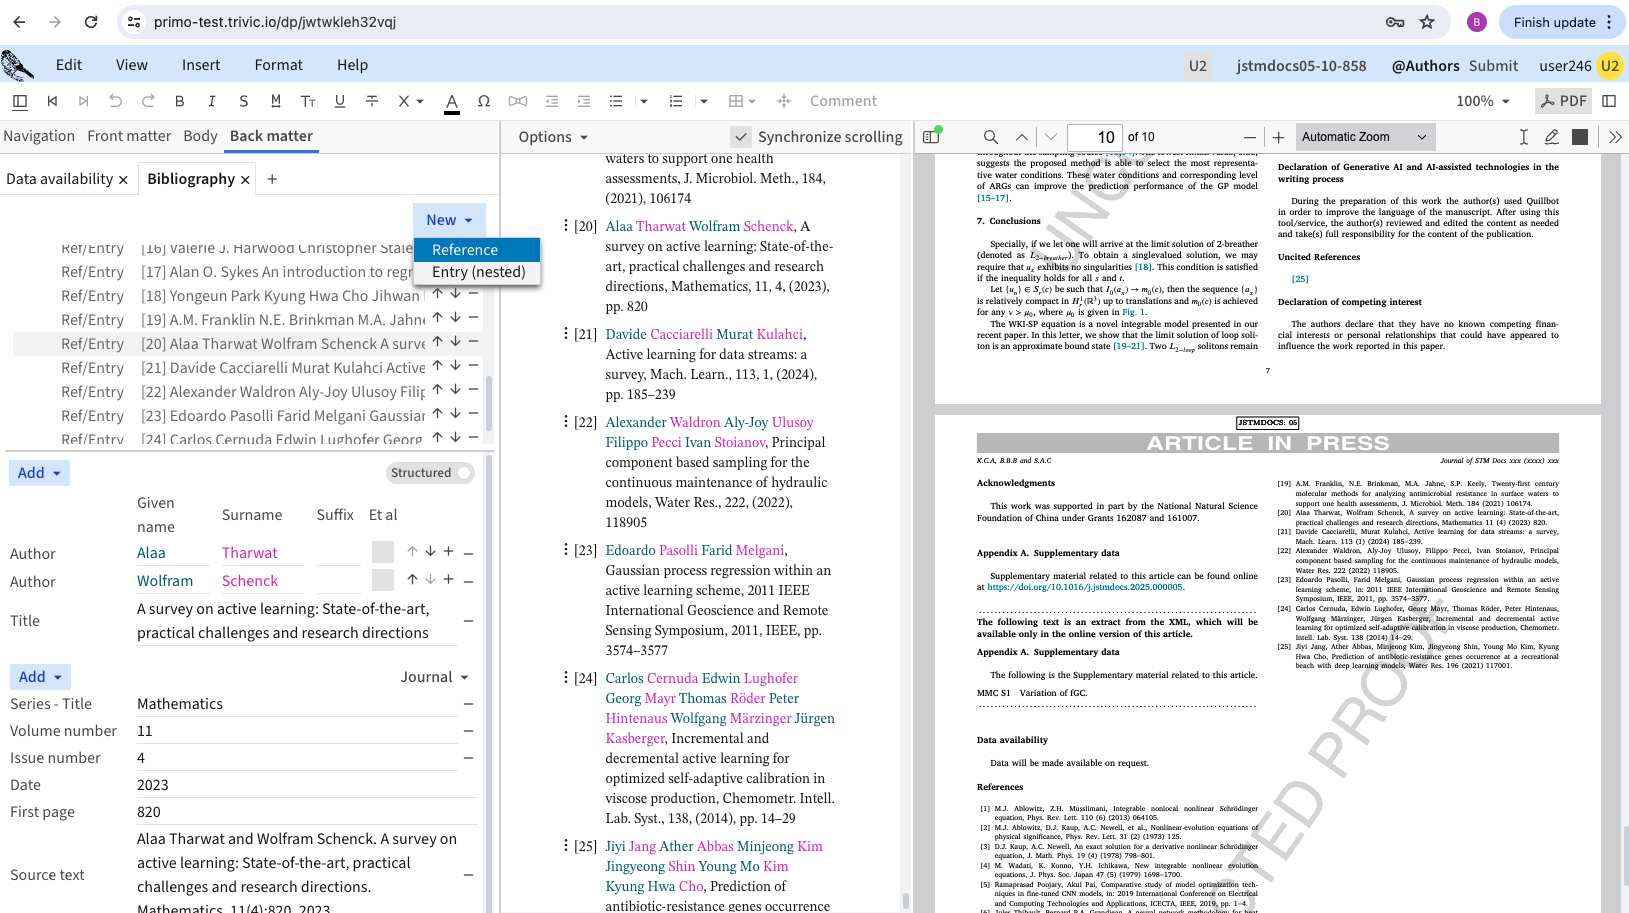Viewport: 1629px width, 913px height.
Task: Open the Automatic Zoom dropdown
Action: 1364,137
